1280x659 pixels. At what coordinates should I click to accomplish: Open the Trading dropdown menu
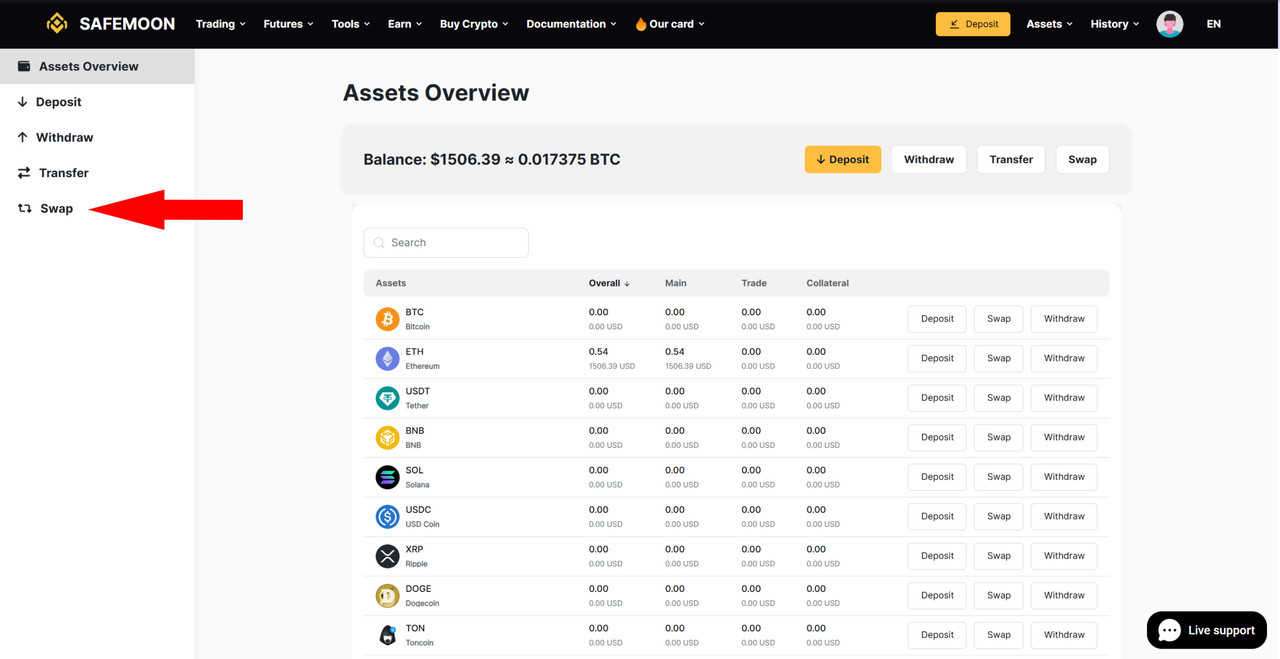click(x=220, y=24)
